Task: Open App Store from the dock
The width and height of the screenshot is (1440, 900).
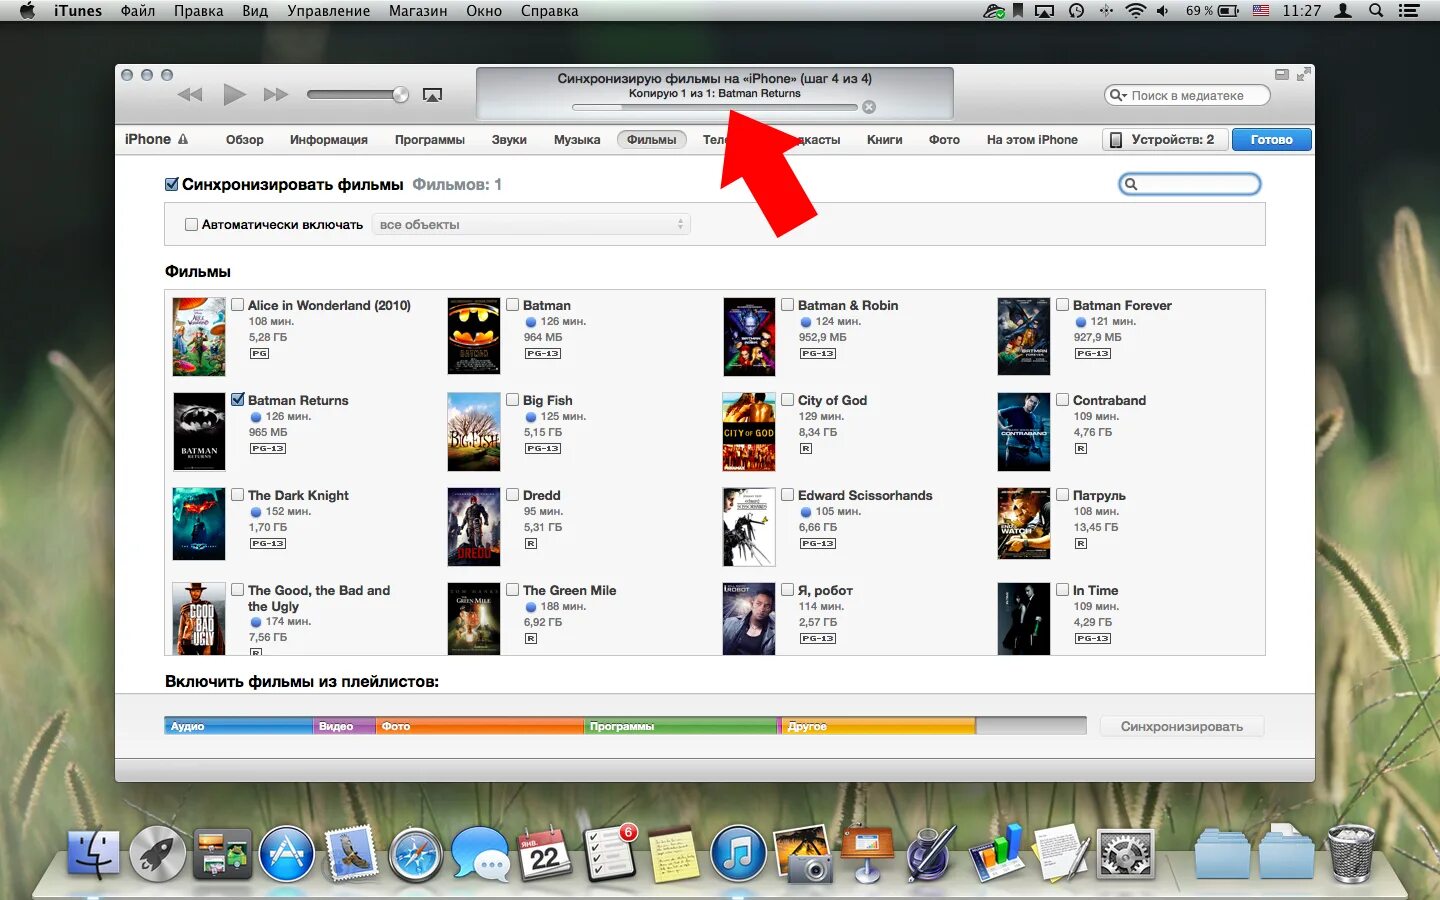Action: click(287, 855)
